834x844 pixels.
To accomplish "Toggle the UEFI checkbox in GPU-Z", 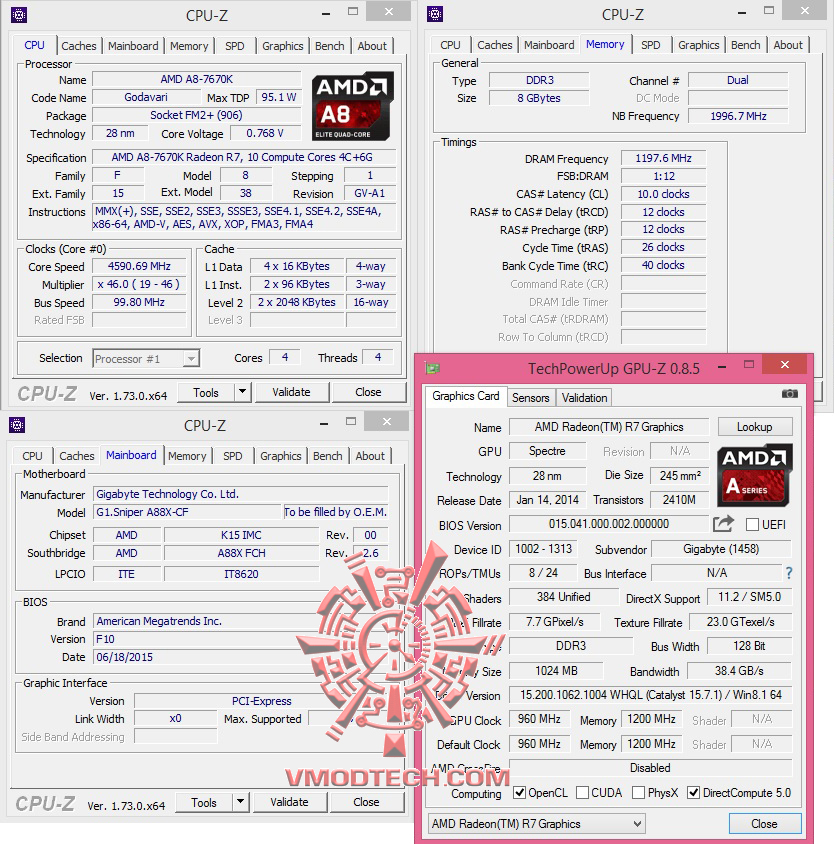I will tap(752, 525).
